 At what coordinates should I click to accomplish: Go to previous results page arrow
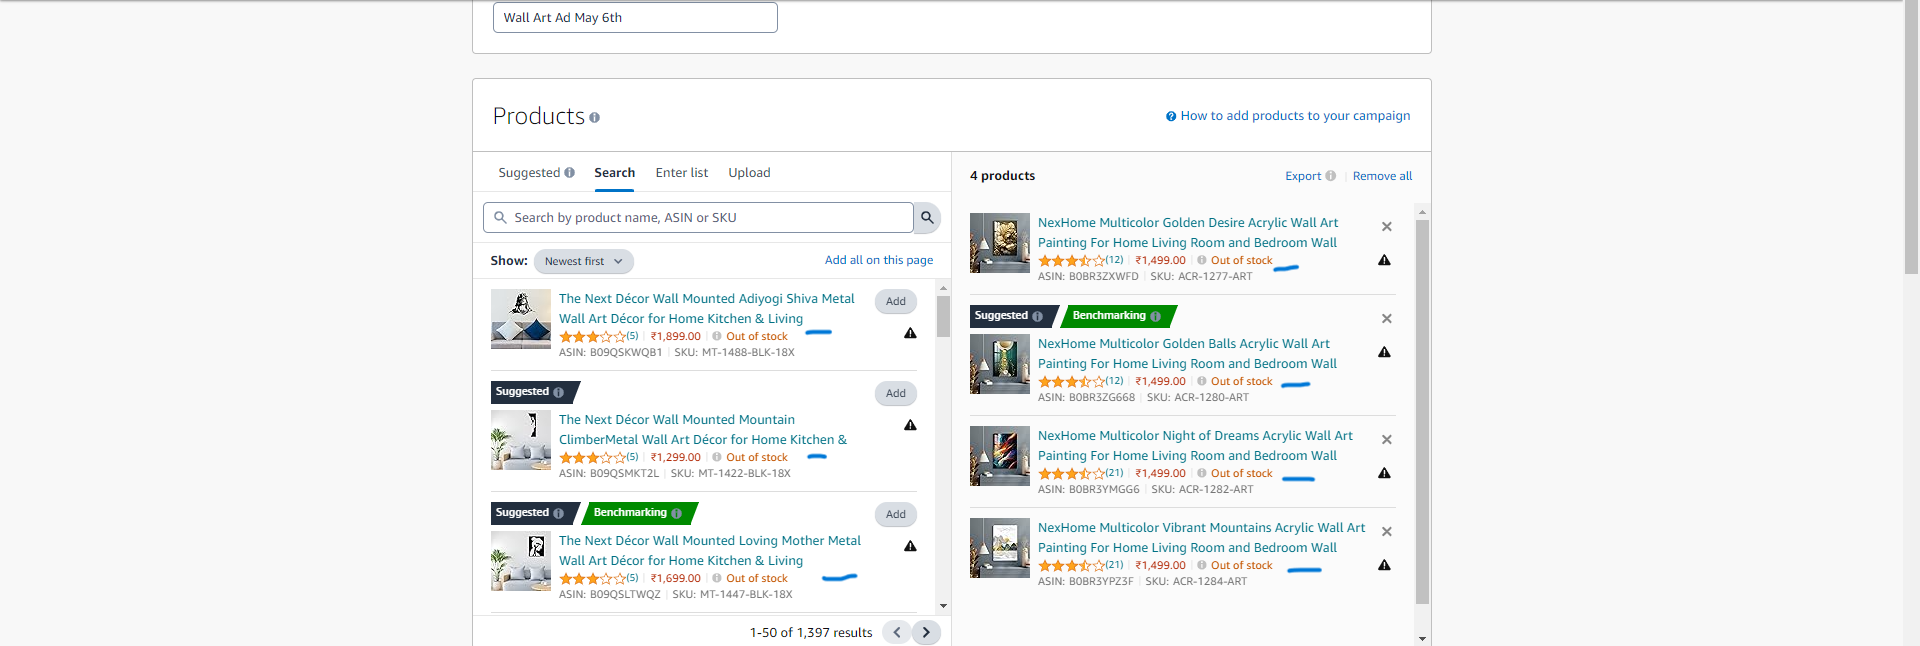[x=897, y=632]
